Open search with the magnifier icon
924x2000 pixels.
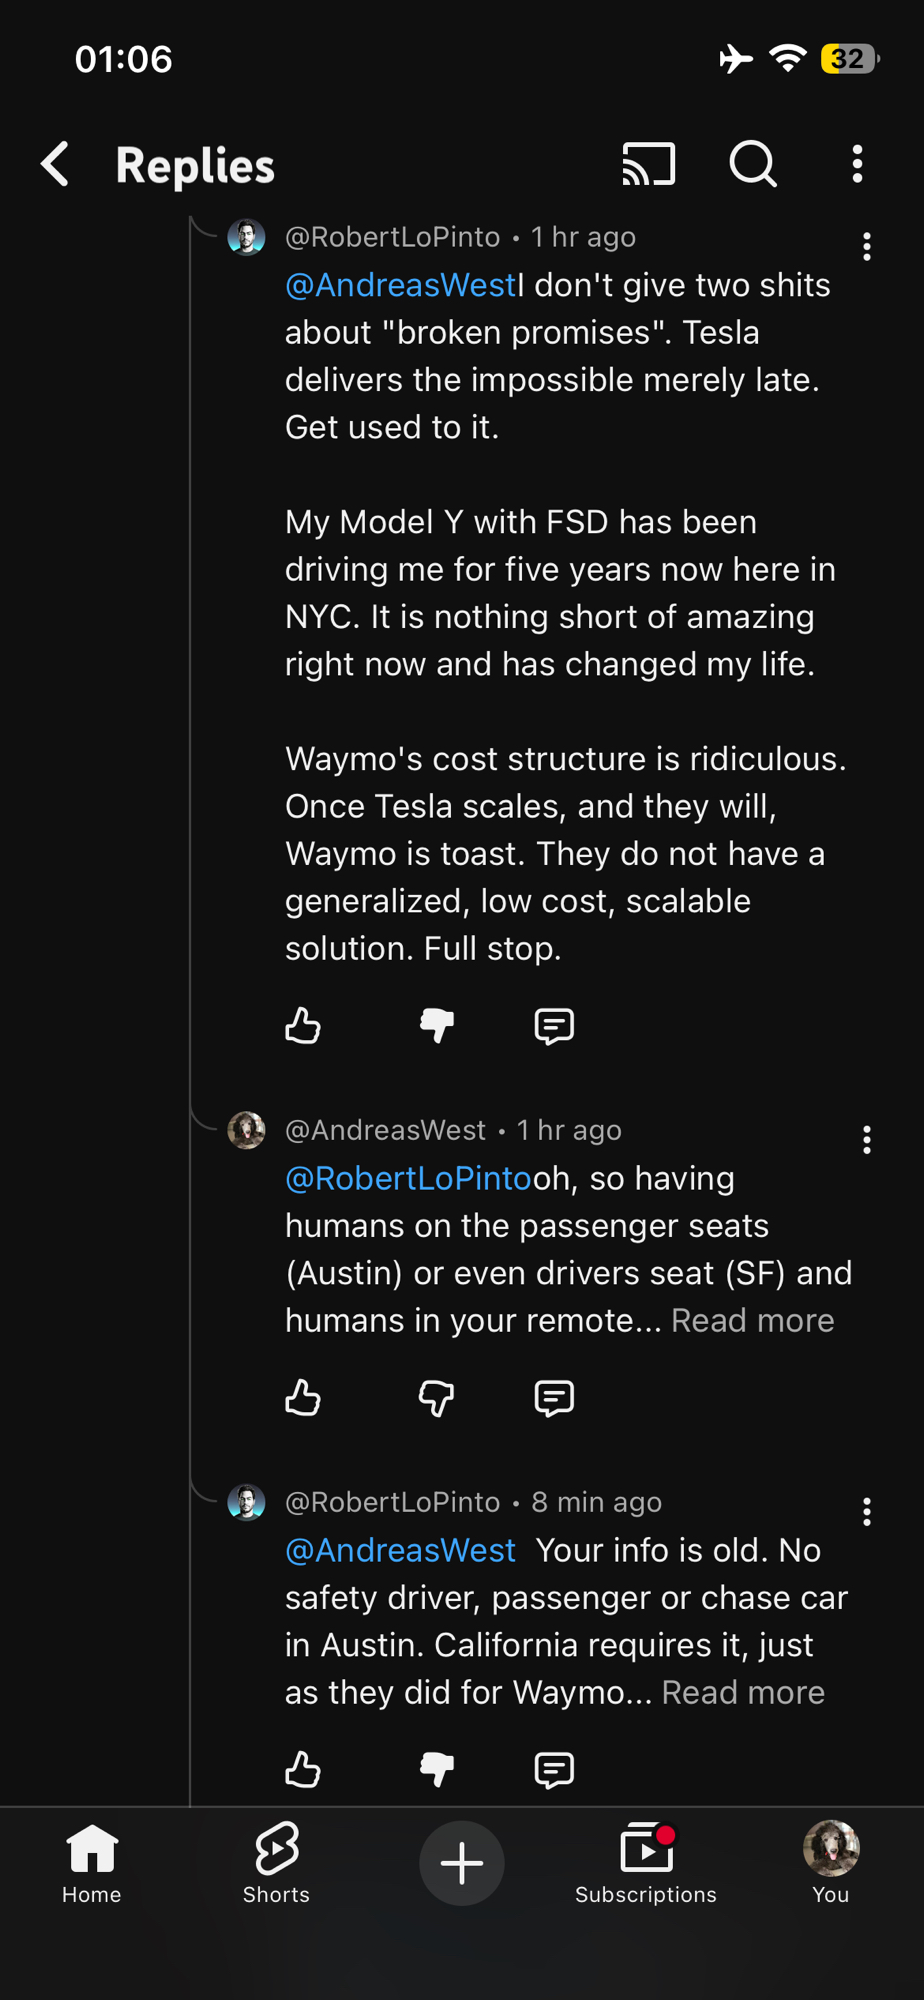(753, 164)
